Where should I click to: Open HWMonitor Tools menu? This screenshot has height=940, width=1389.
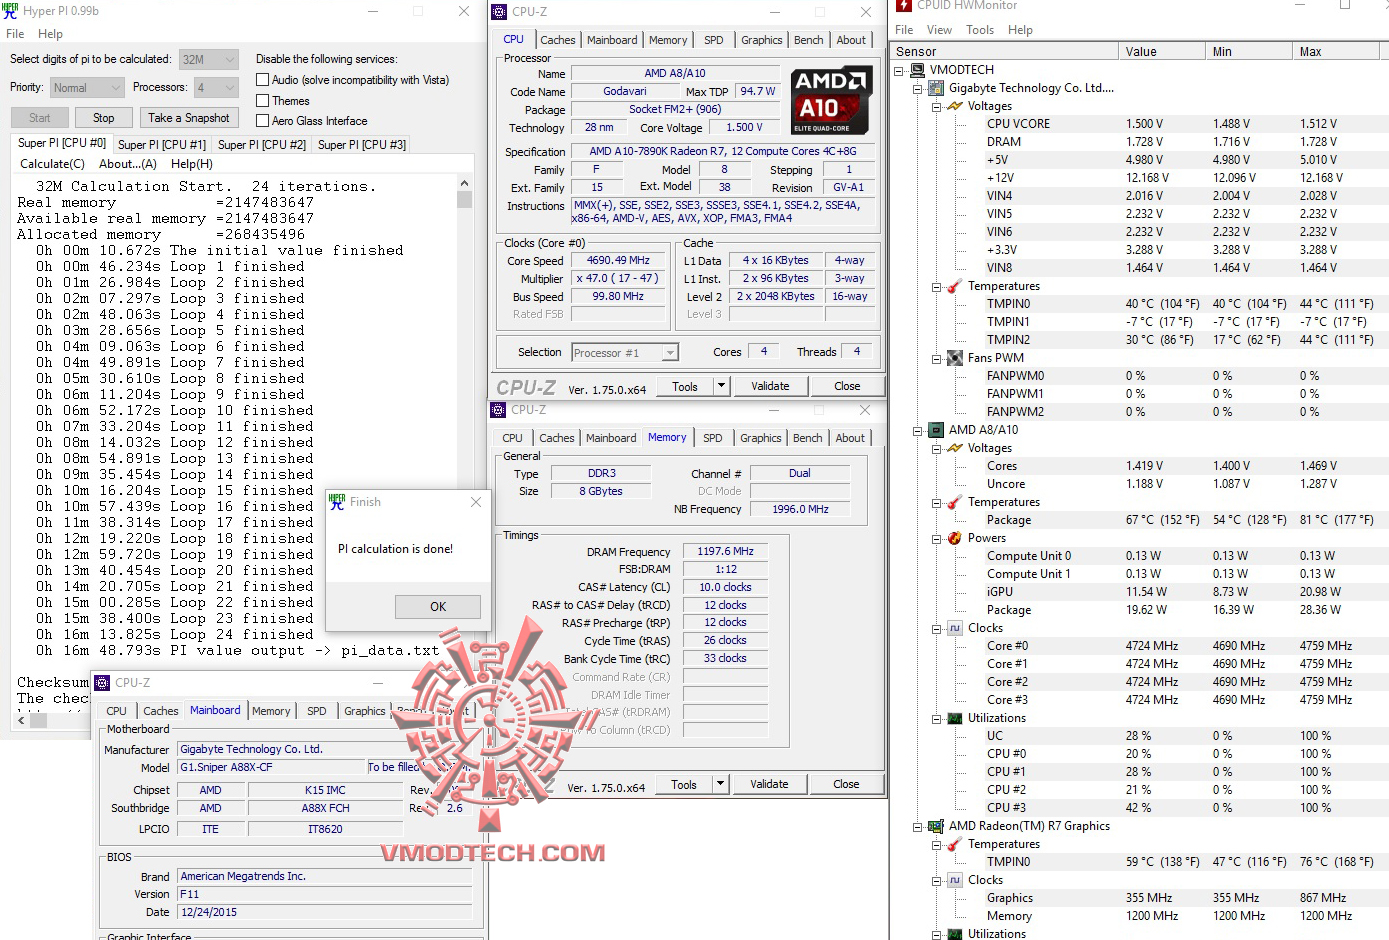980,30
